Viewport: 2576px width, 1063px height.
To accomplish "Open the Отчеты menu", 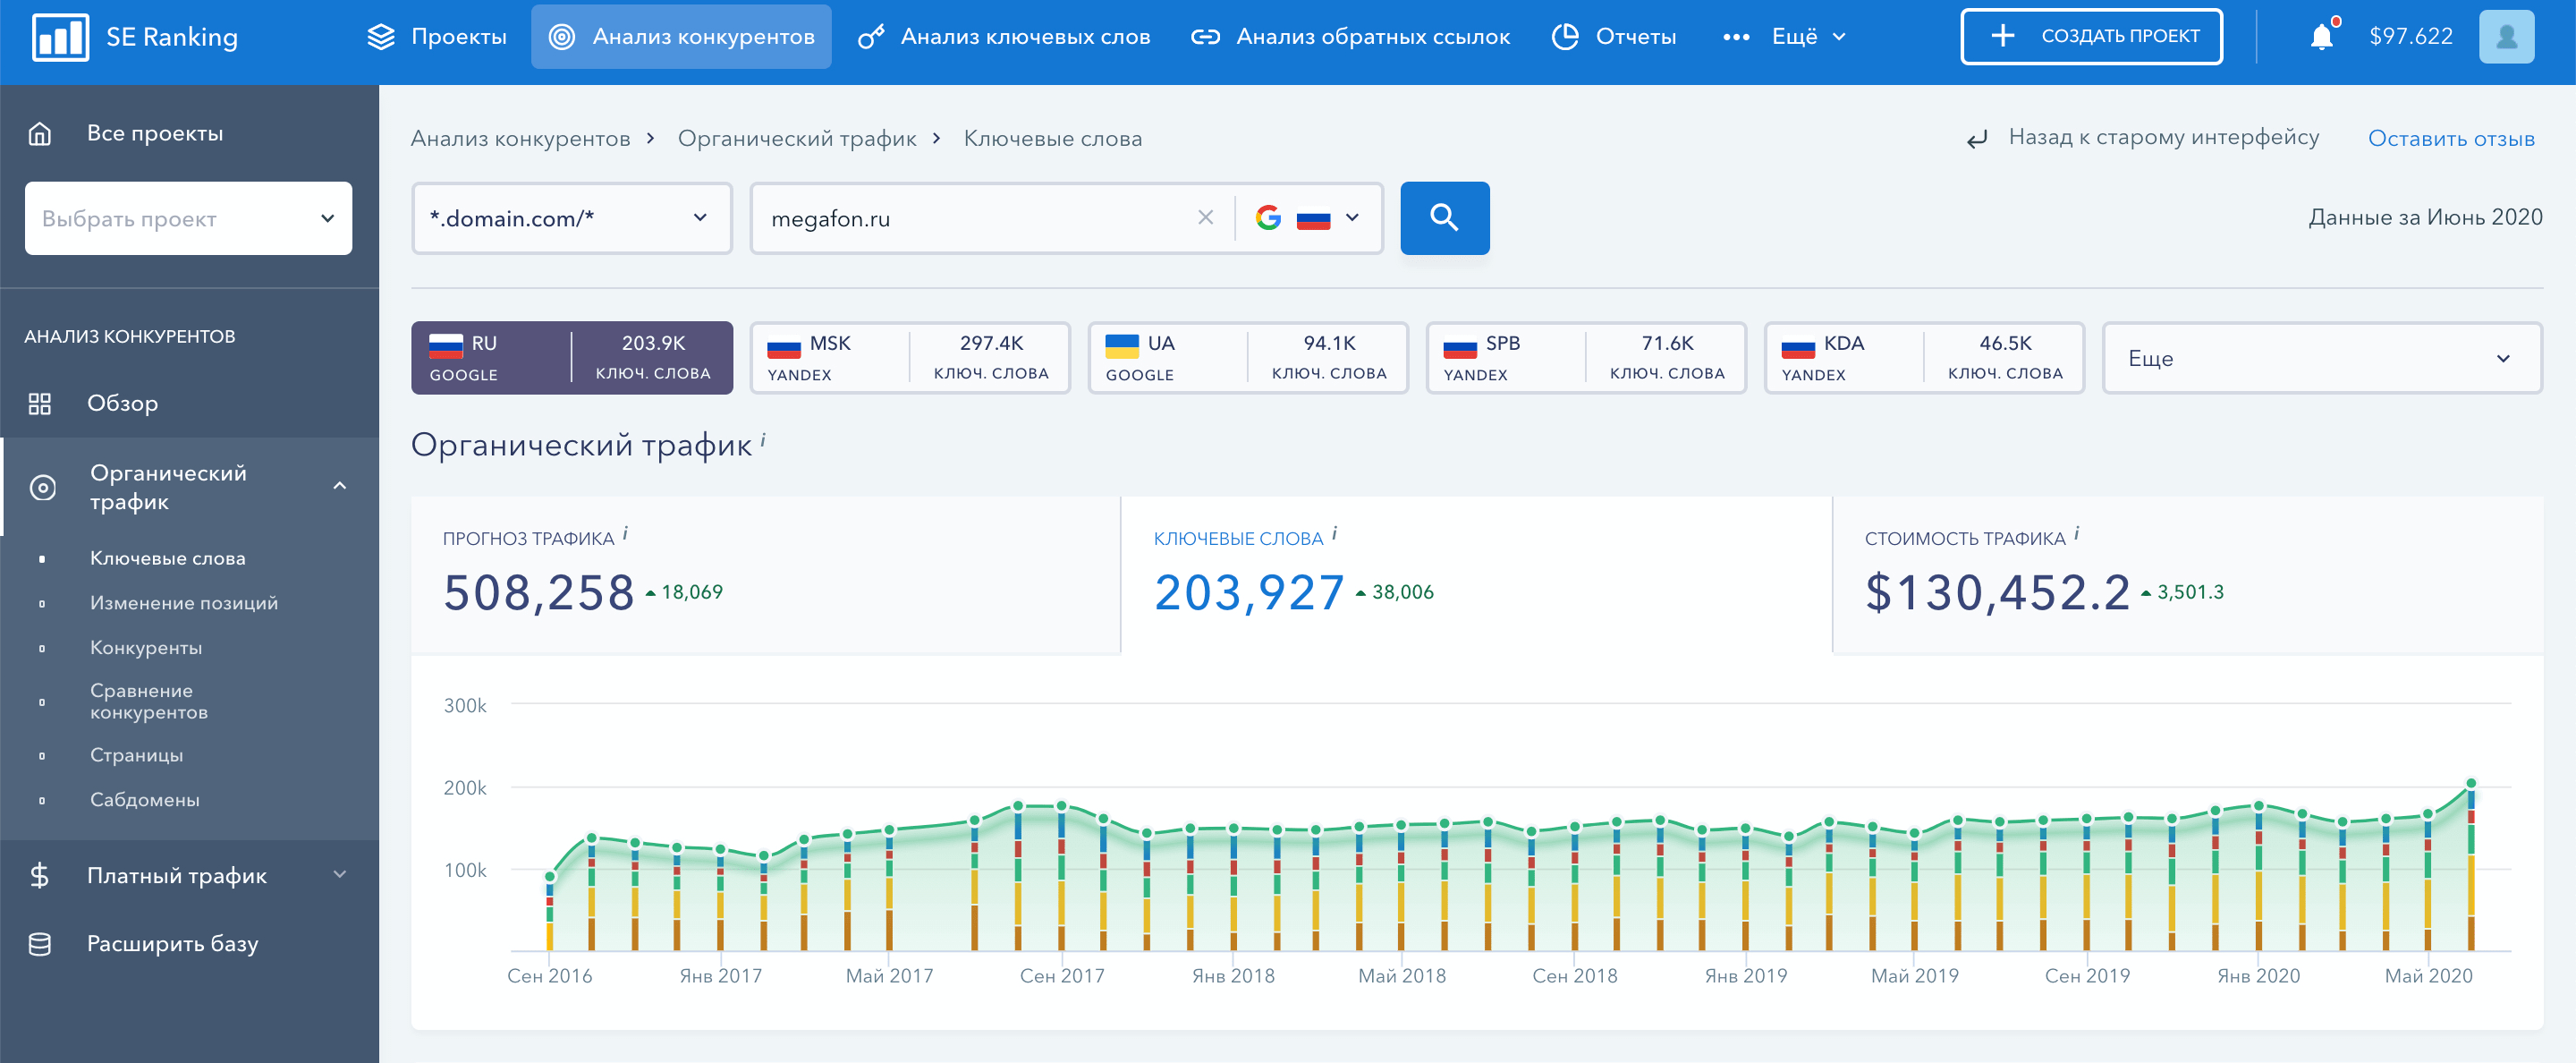I will point(1613,37).
